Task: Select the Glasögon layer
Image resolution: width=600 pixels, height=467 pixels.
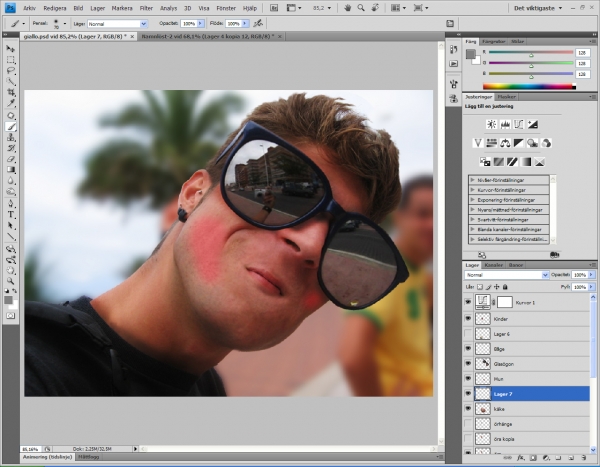Action: coord(532,364)
